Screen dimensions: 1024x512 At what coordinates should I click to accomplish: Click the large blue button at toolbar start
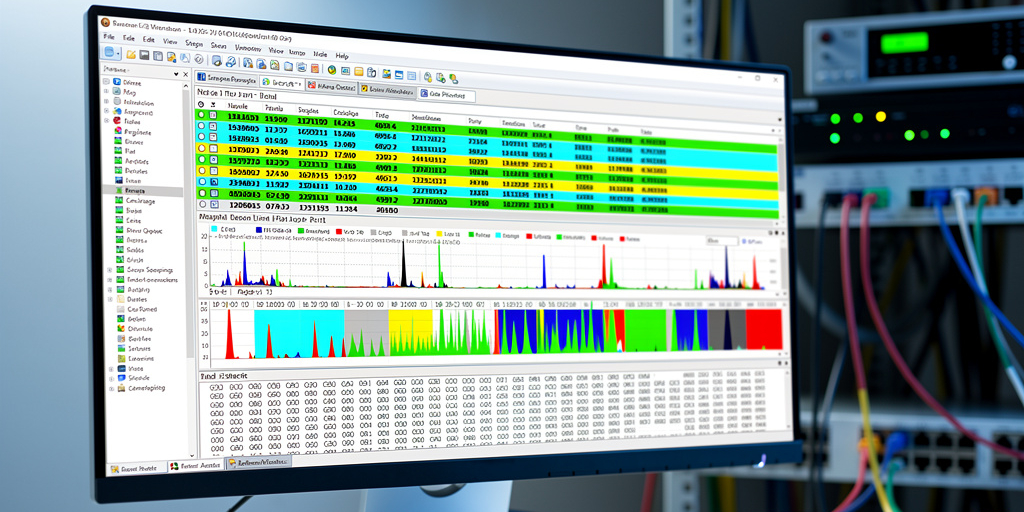111,53
